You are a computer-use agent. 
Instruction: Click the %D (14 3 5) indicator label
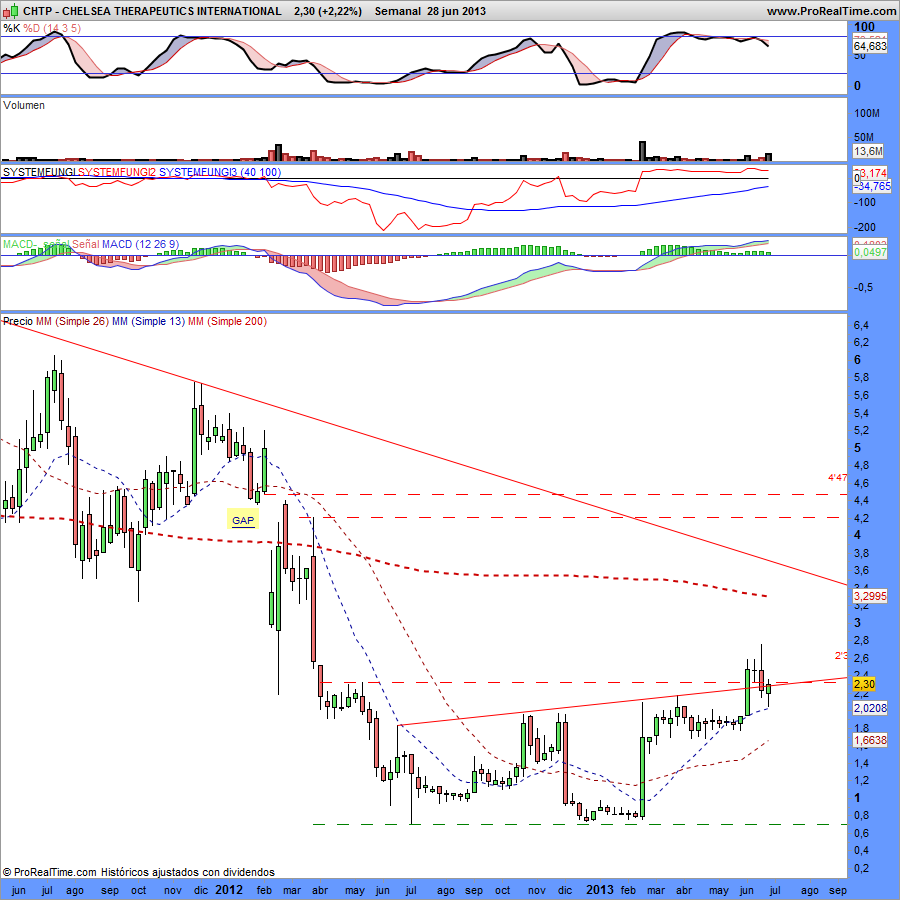(x=52, y=28)
